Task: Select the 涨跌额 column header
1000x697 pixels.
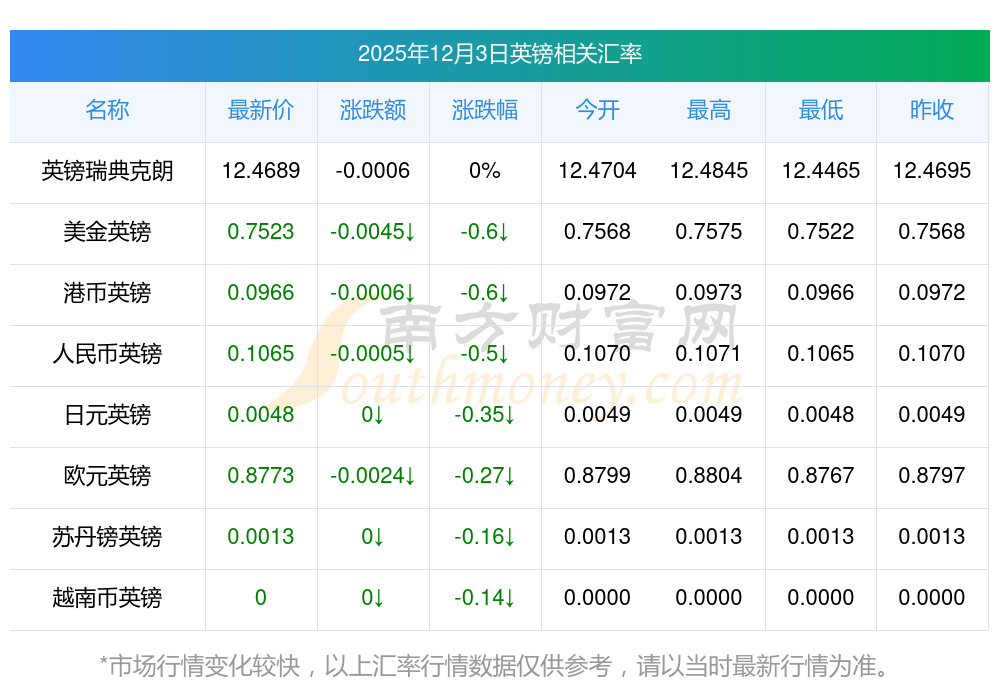Action: [372, 110]
